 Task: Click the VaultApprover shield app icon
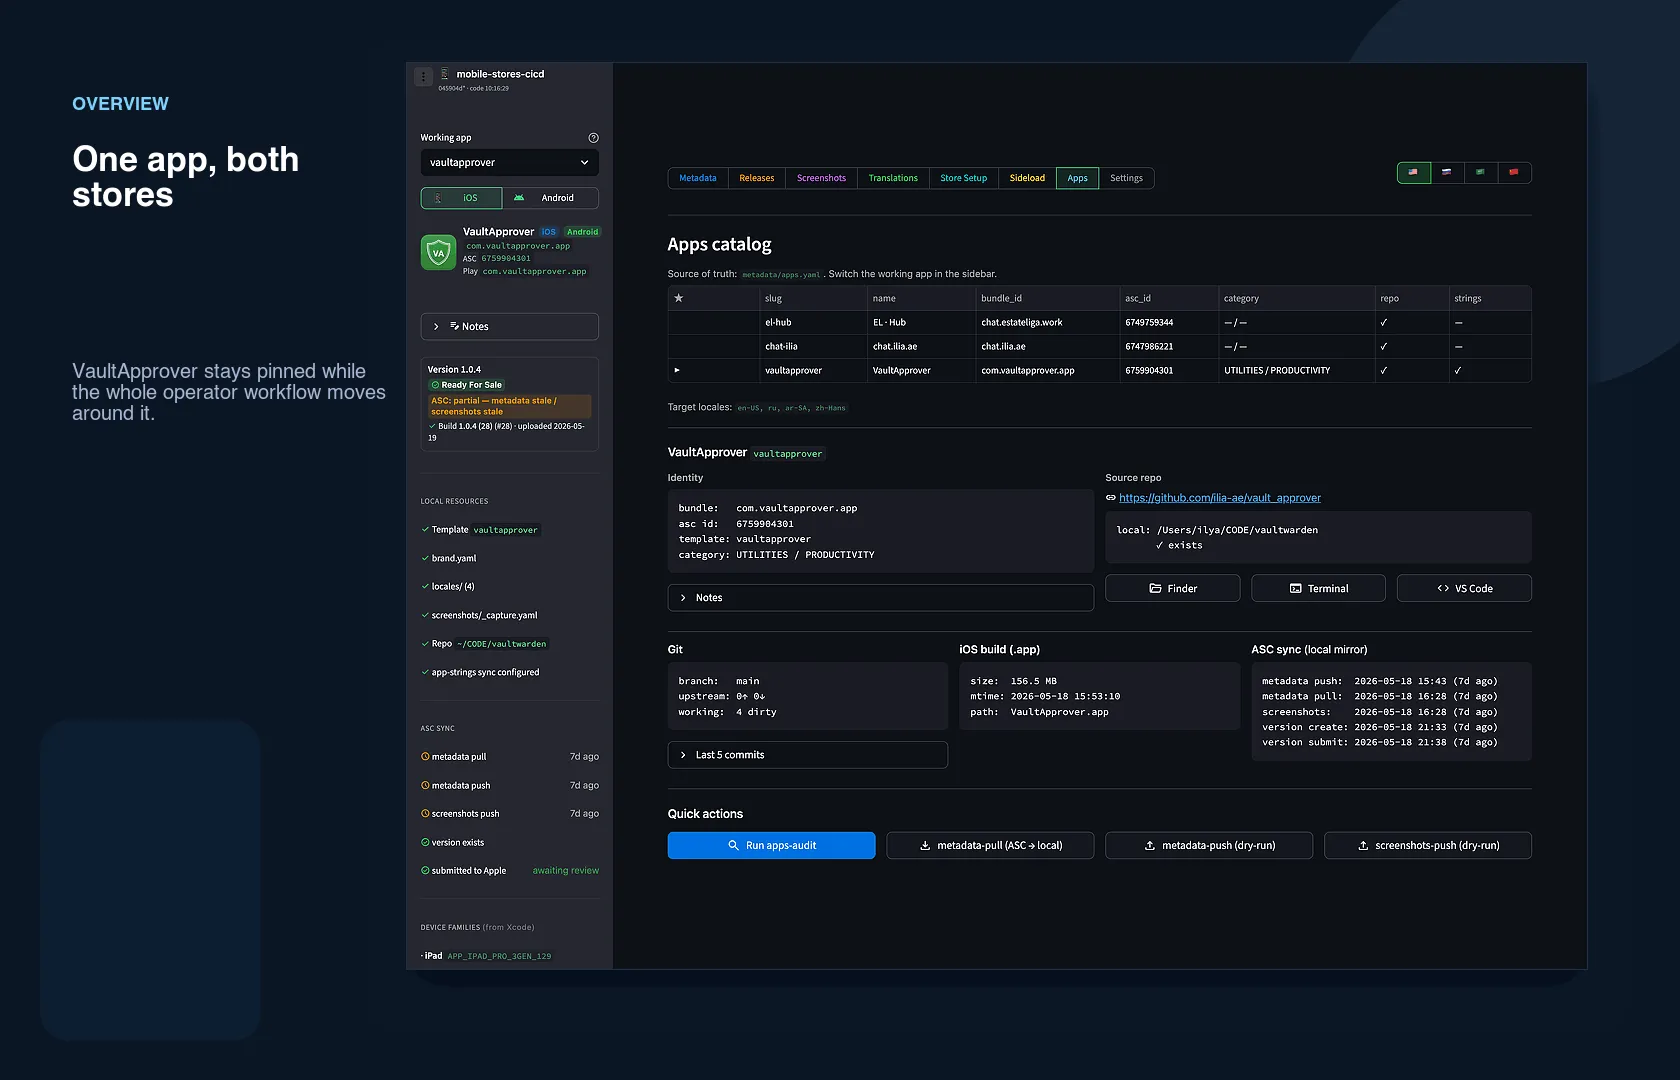438,252
